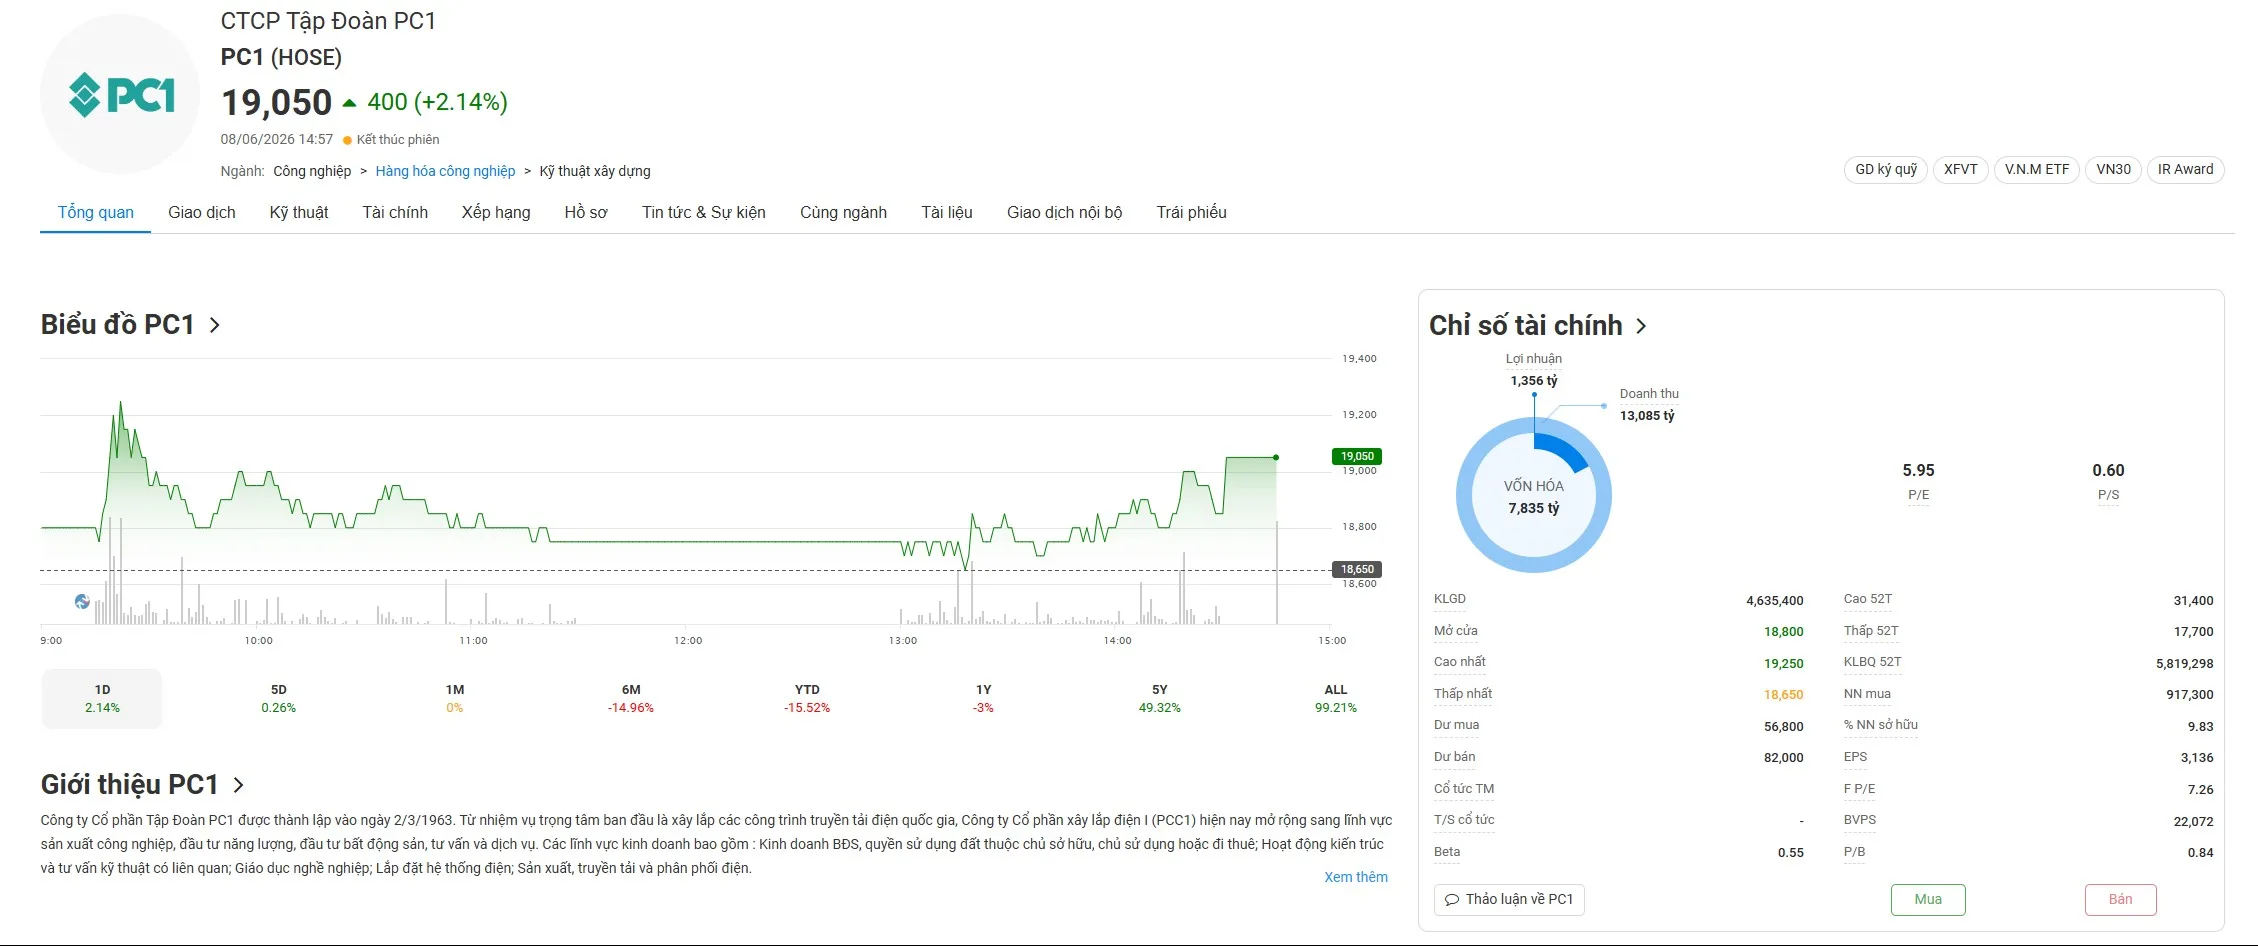Click the P/E value 5.95

click(x=1918, y=470)
